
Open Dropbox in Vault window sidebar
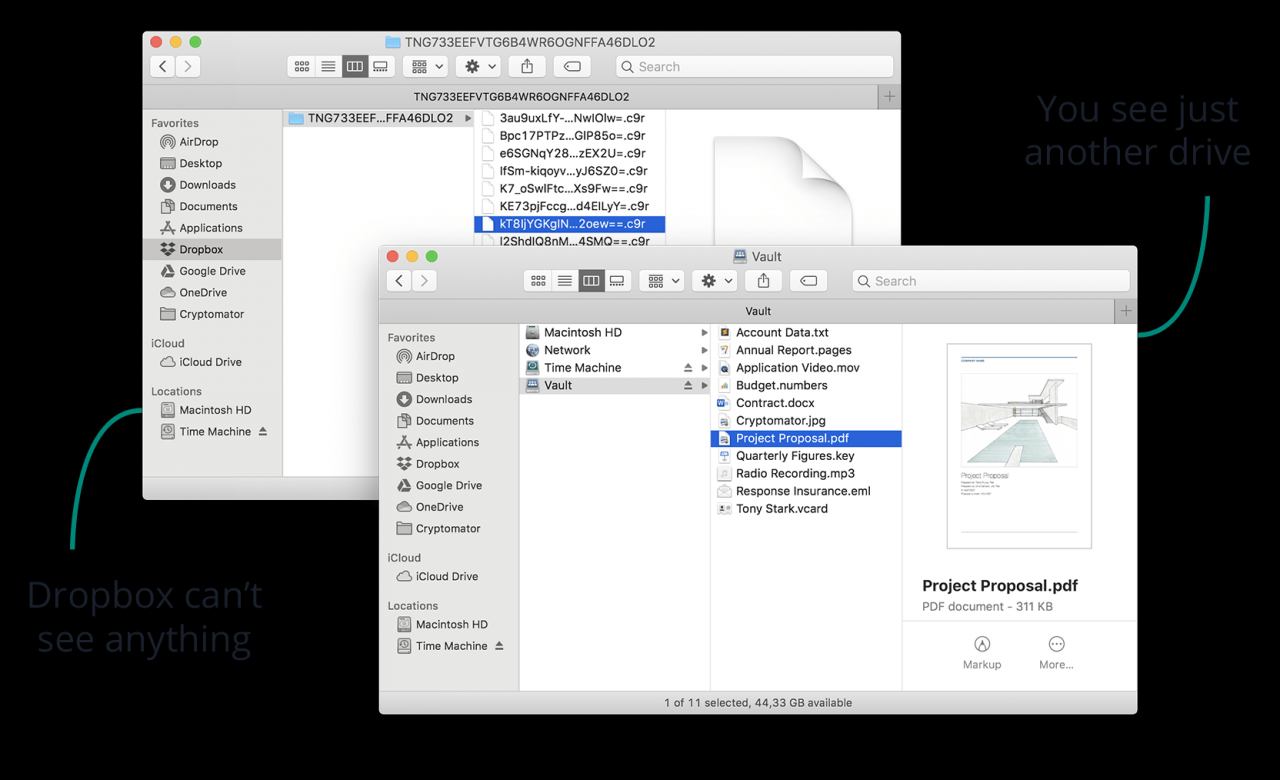(449, 464)
